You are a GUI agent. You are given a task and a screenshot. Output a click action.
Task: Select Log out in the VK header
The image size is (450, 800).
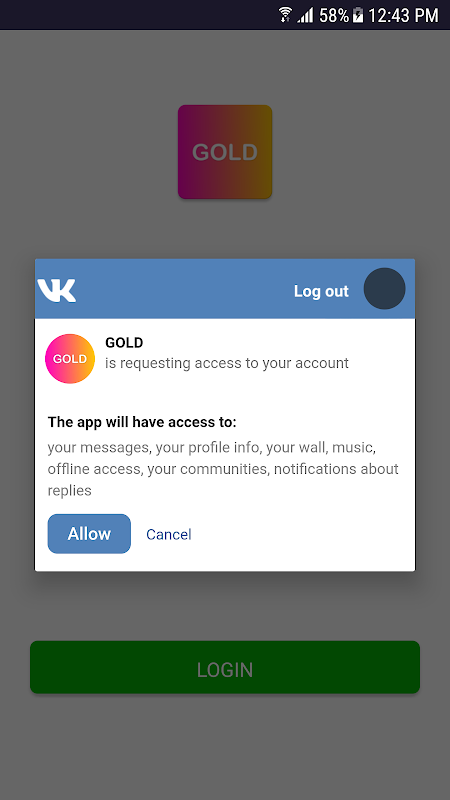[x=321, y=291]
